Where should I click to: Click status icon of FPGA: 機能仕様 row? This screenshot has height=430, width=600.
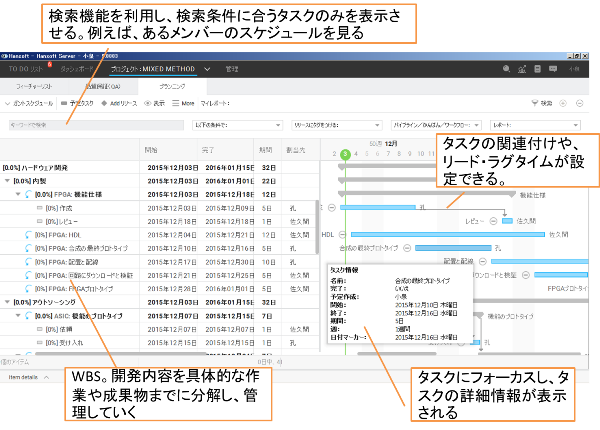coord(28,194)
